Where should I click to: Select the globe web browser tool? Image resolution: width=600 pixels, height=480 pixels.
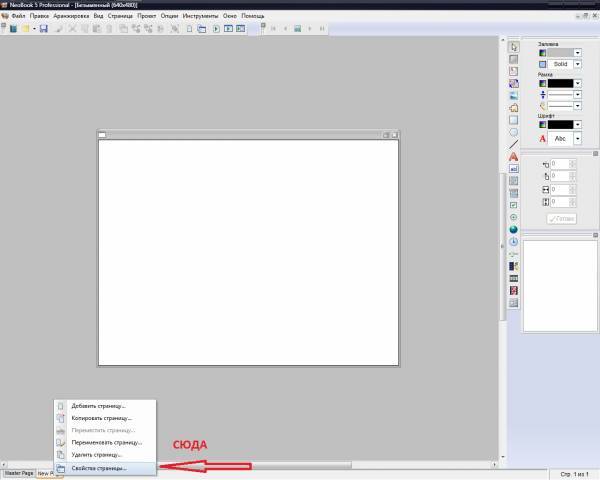514,229
